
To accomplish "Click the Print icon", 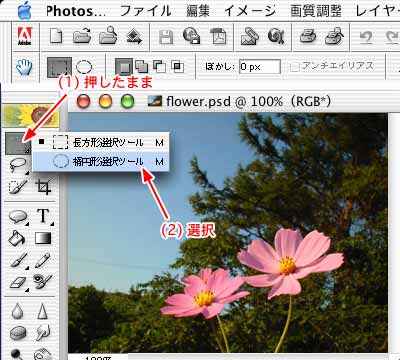I will [x=307, y=36].
